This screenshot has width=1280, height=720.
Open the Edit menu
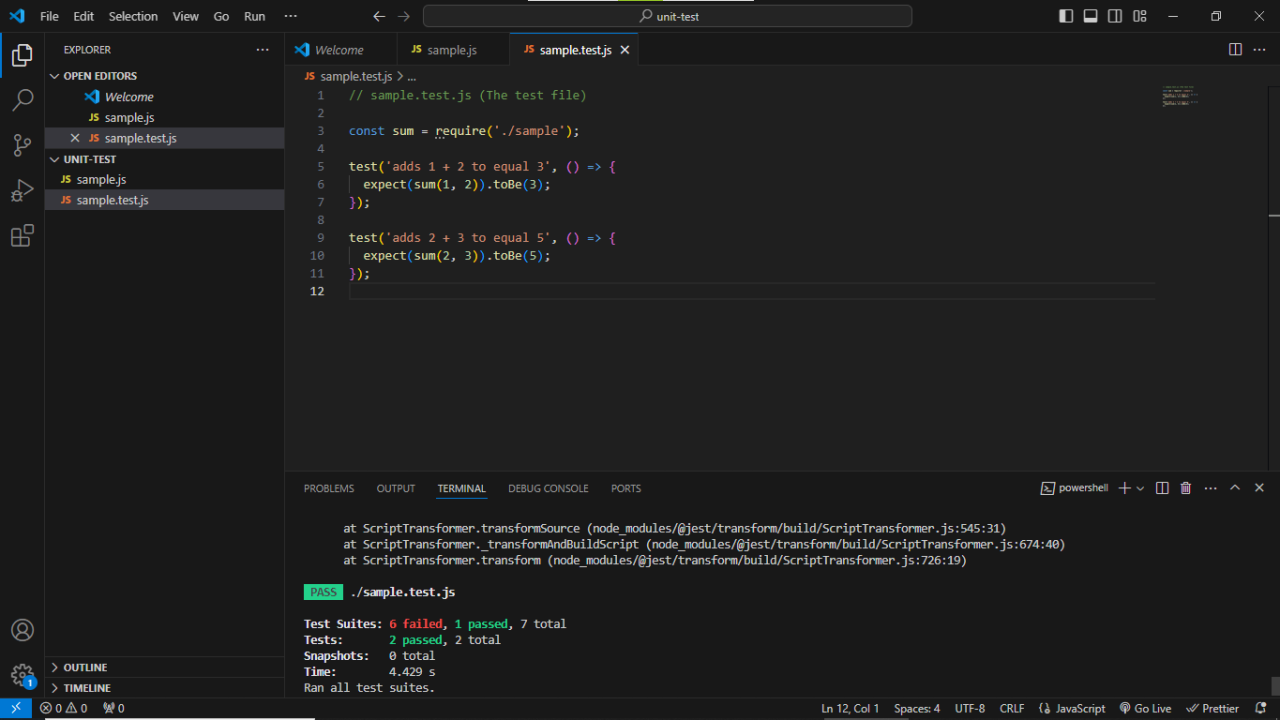pos(84,16)
